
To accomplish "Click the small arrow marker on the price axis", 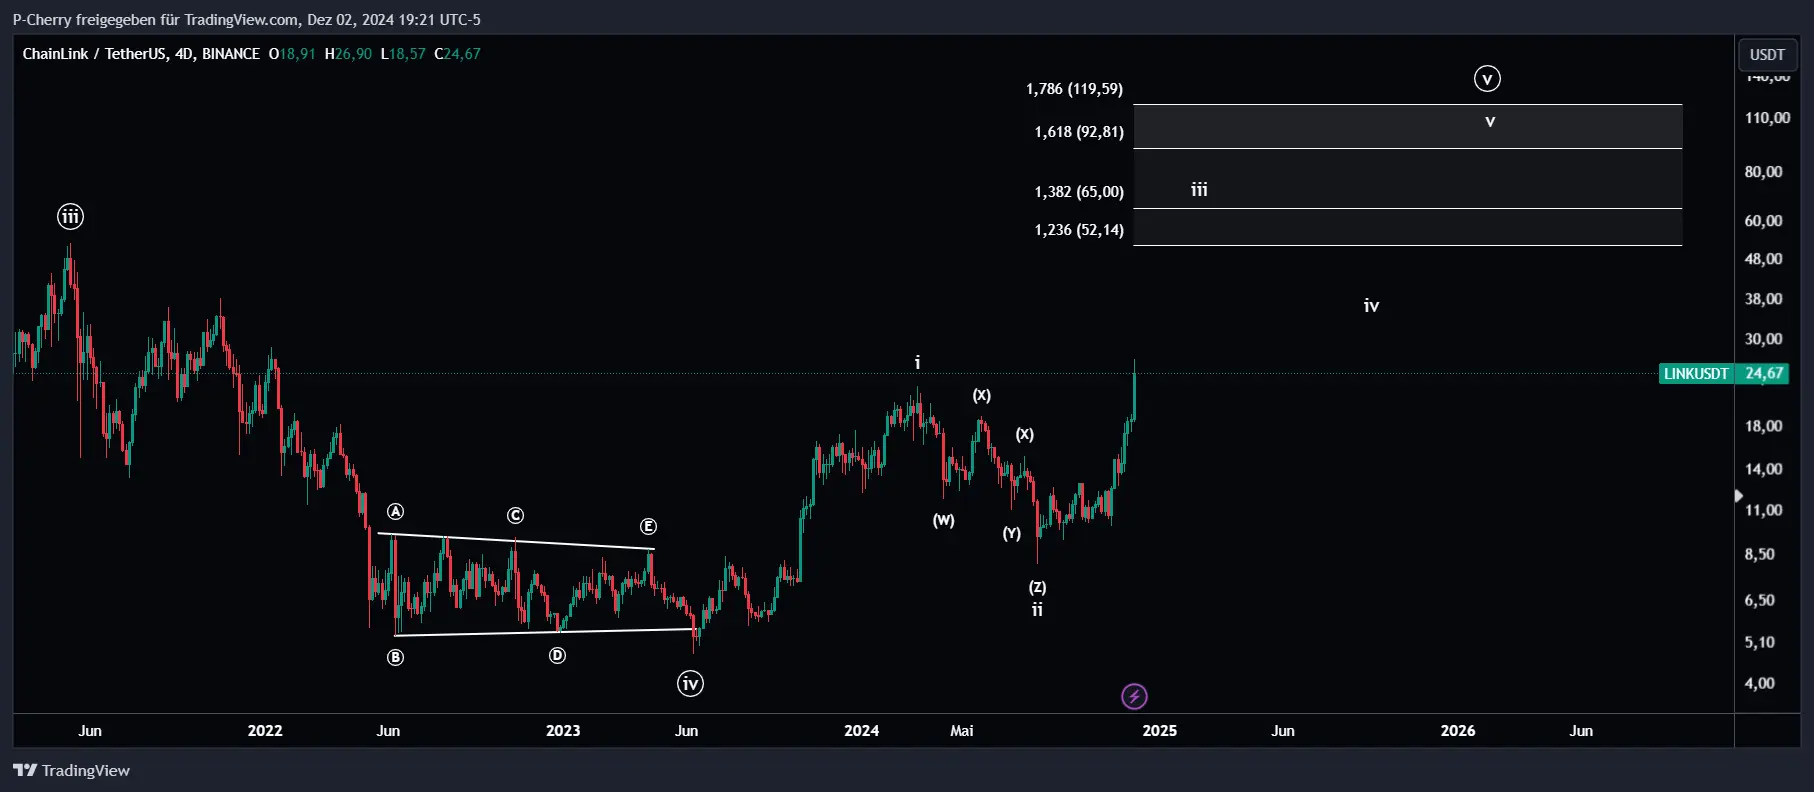I will point(1739,496).
